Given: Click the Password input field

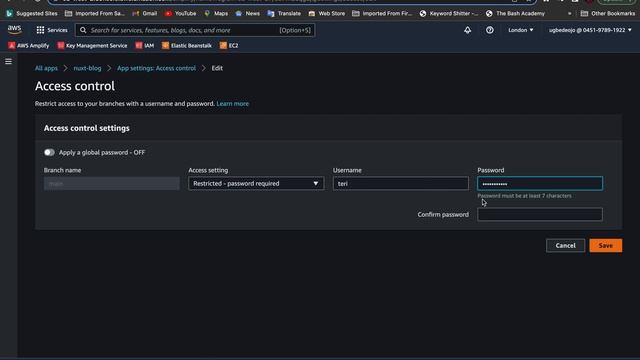Looking at the screenshot, I should tap(540, 183).
